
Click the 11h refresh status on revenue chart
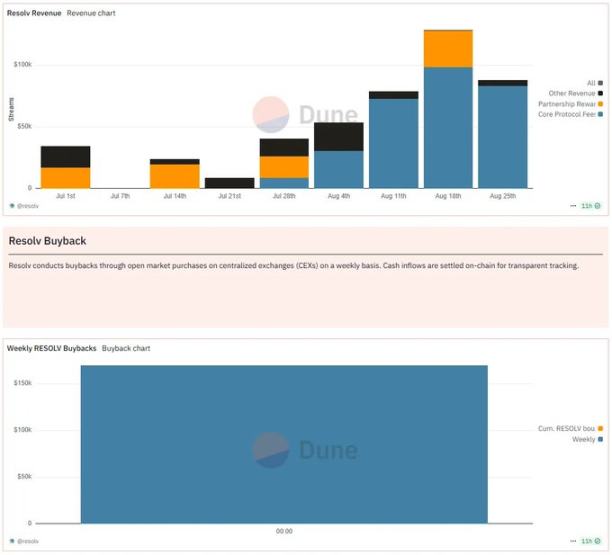click(x=591, y=205)
